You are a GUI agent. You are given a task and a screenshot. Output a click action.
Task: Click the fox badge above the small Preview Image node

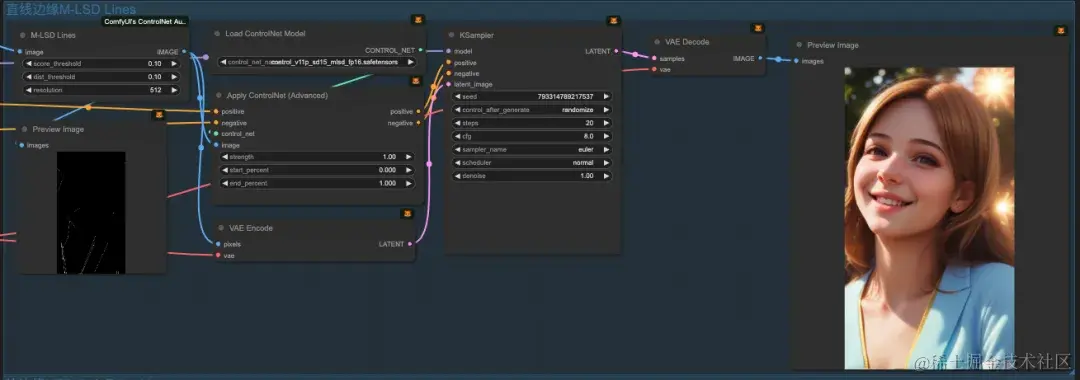(x=158, y=115)
